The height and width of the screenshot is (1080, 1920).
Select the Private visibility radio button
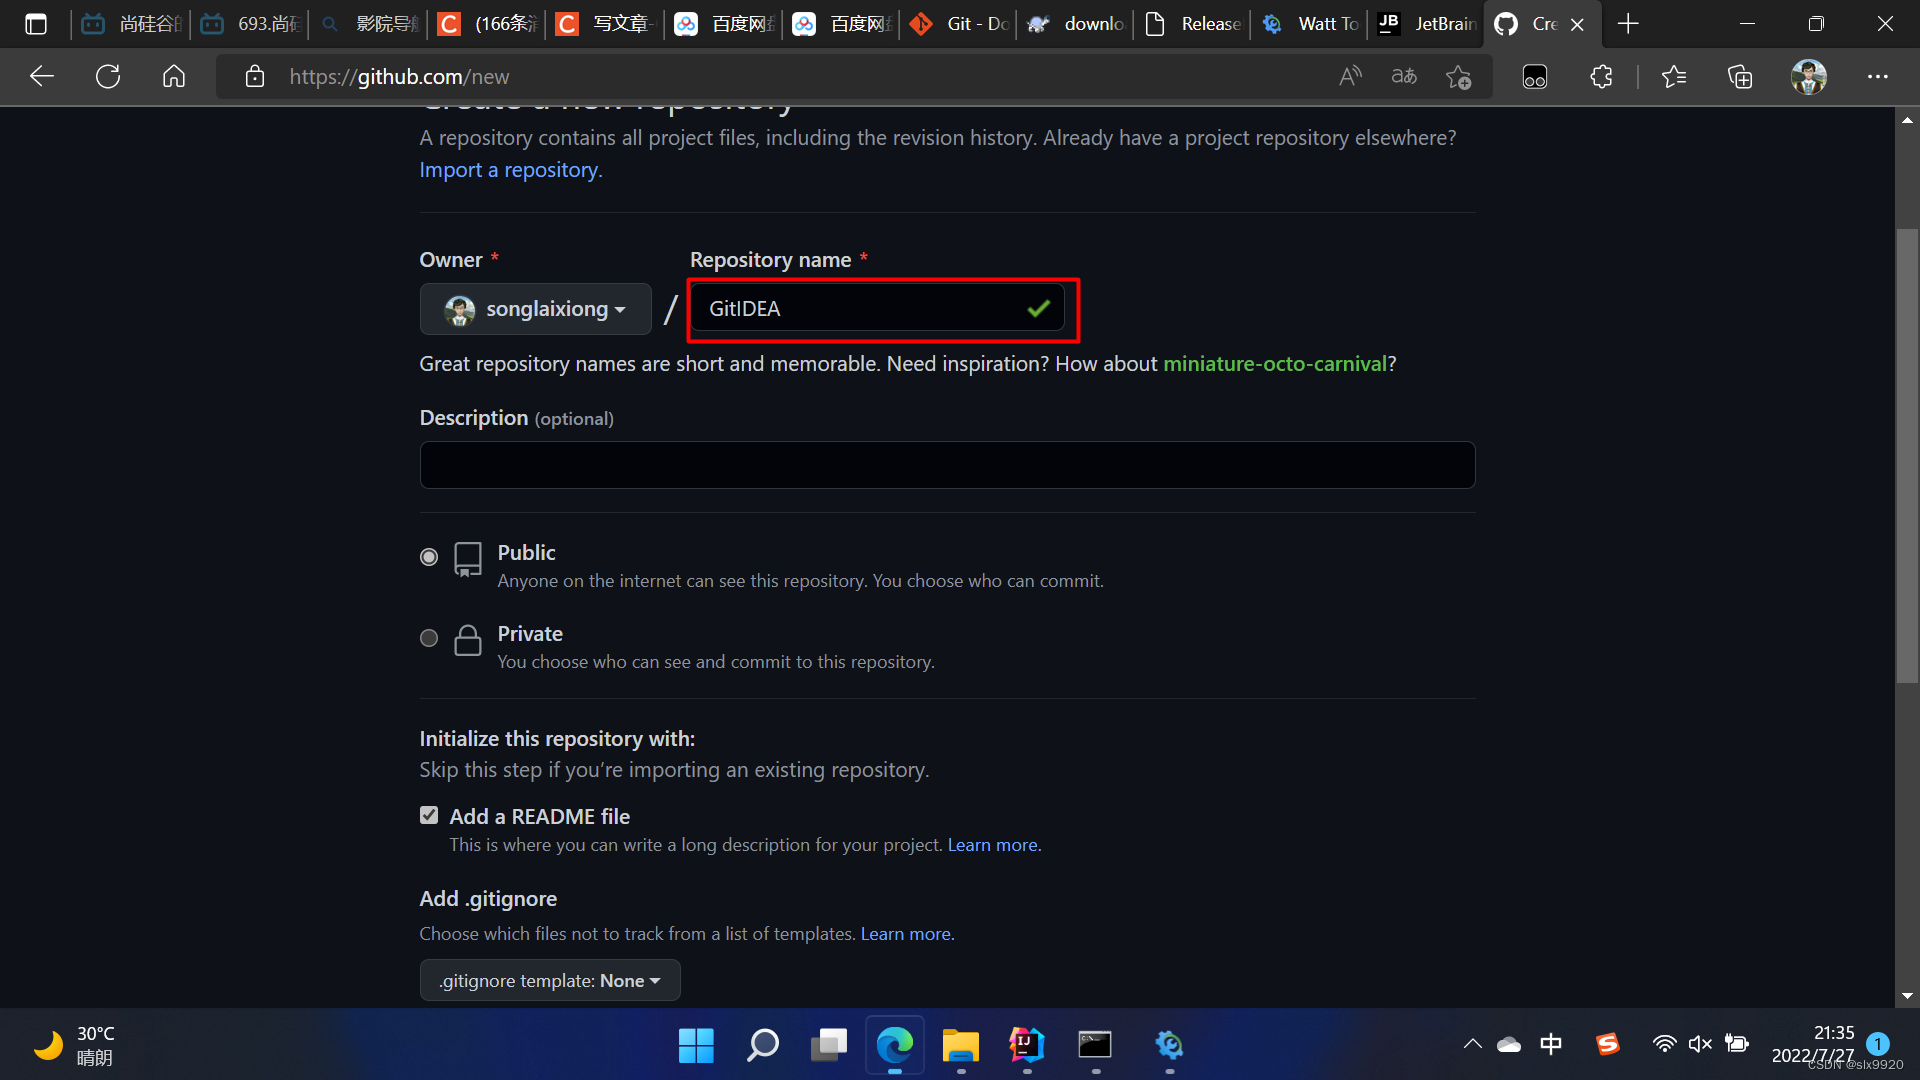point(429,638)
